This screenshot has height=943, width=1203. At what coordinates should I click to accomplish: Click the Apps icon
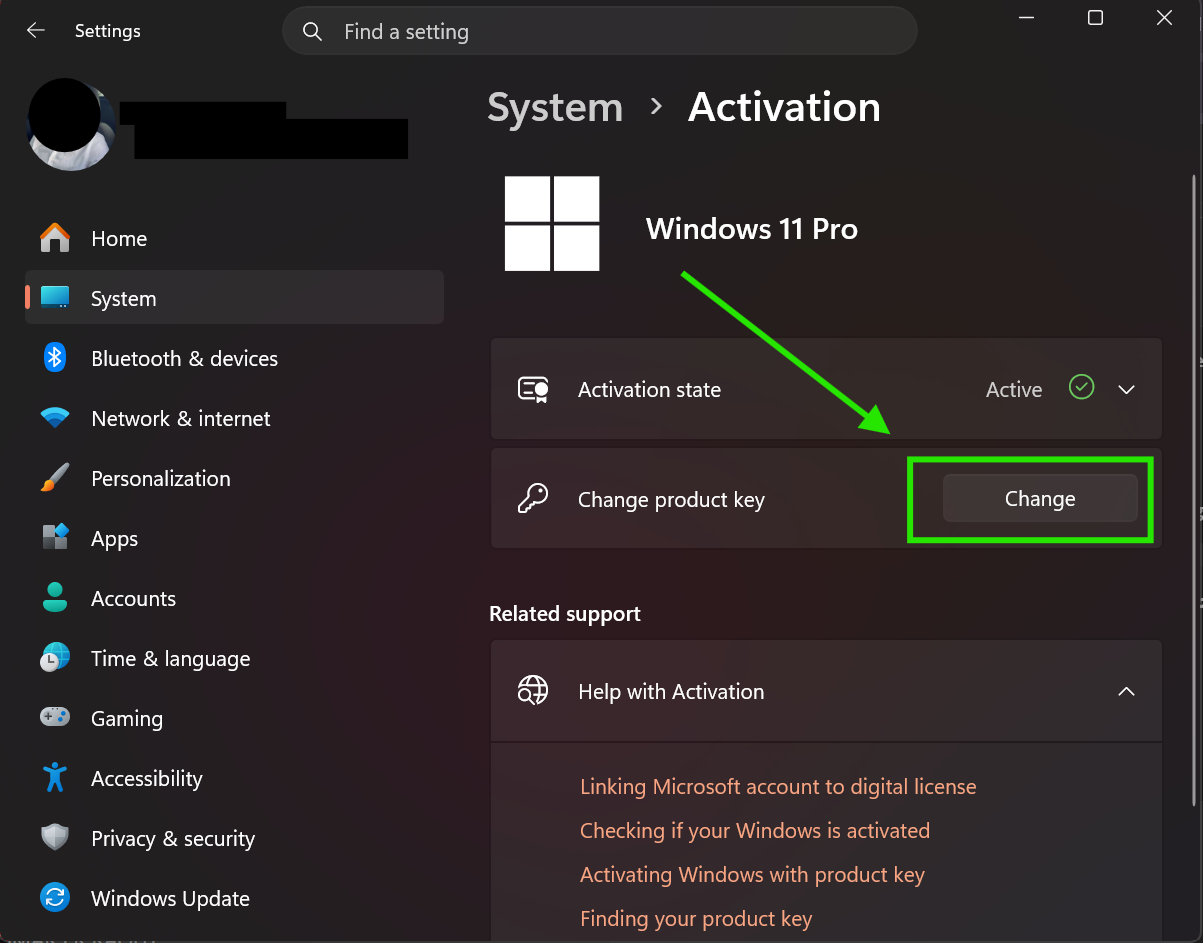[55, 537]
